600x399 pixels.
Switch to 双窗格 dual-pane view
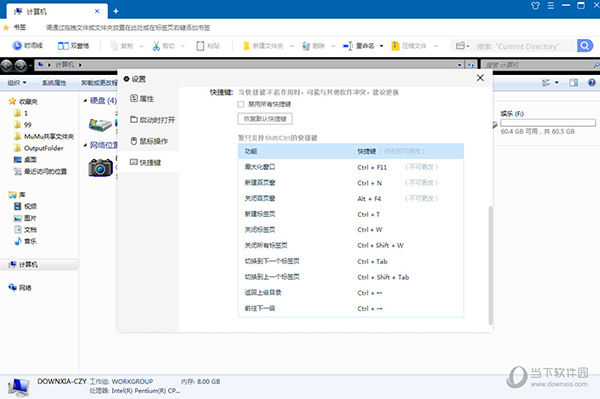73,46
